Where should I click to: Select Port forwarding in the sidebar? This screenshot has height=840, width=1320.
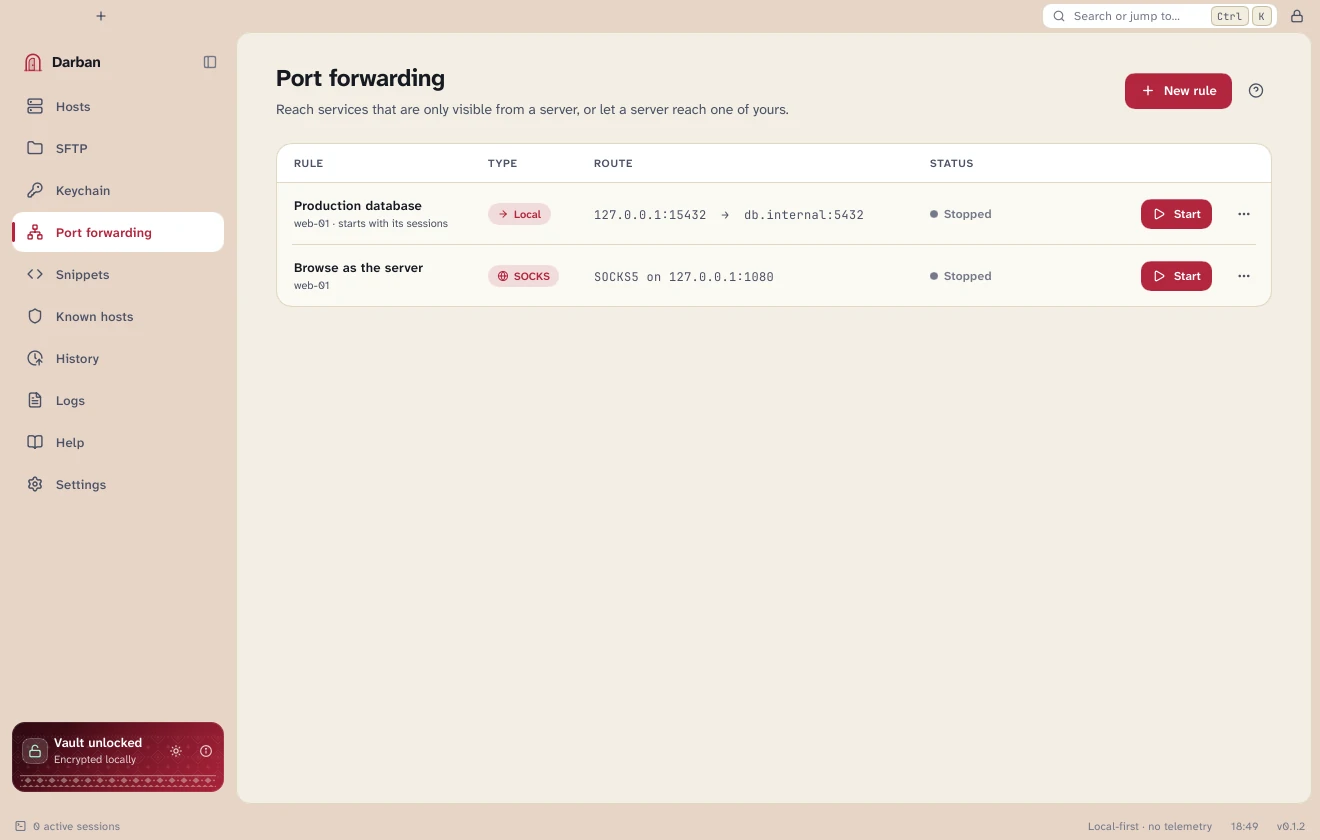pyautogui.click(x=118, y=232)
